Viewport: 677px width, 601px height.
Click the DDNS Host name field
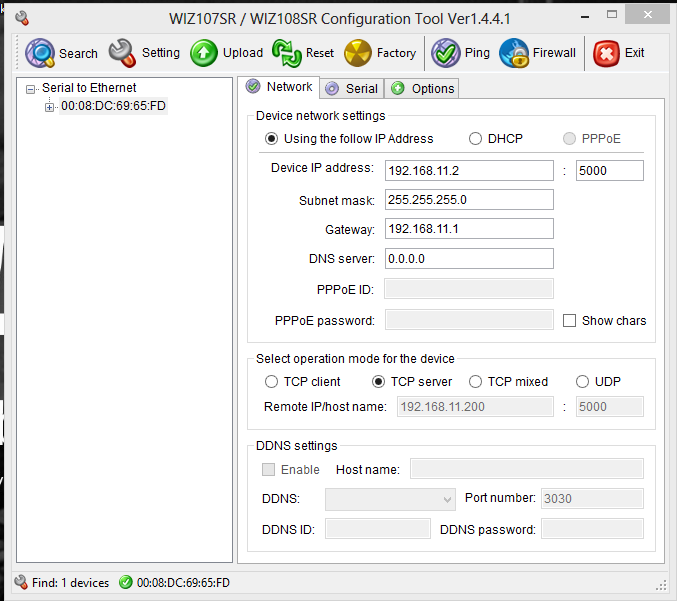pos(527,469)
